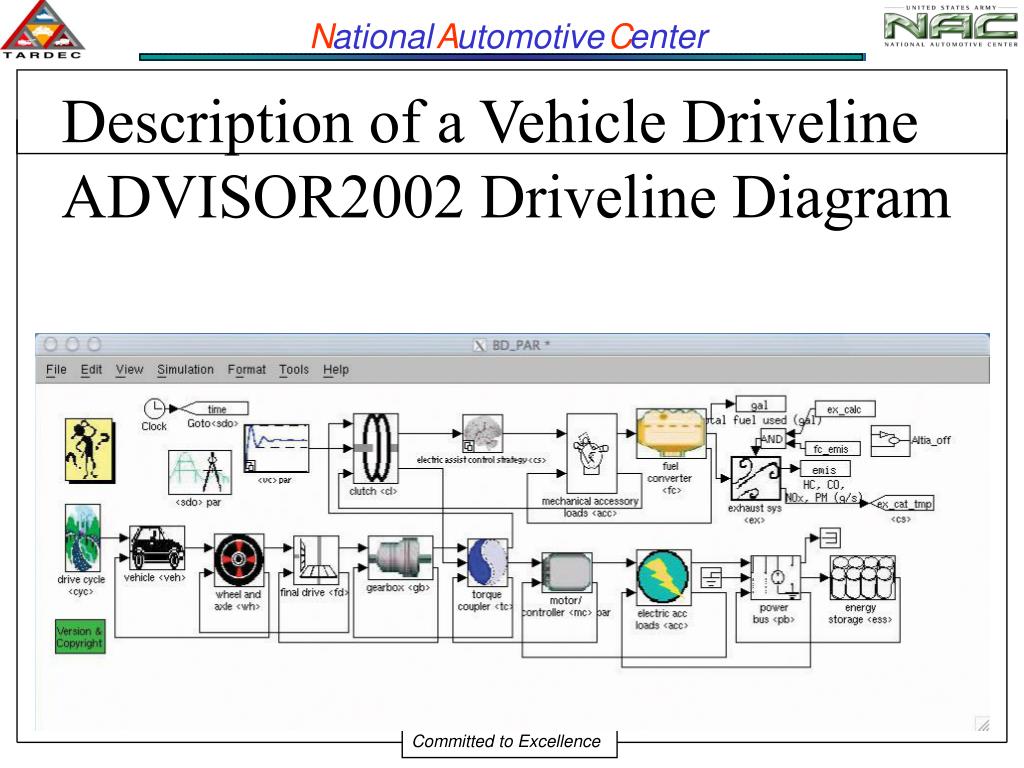1024x768 pixels.
Task: Select the fc_emis signal block
Action: click(831, 449)
